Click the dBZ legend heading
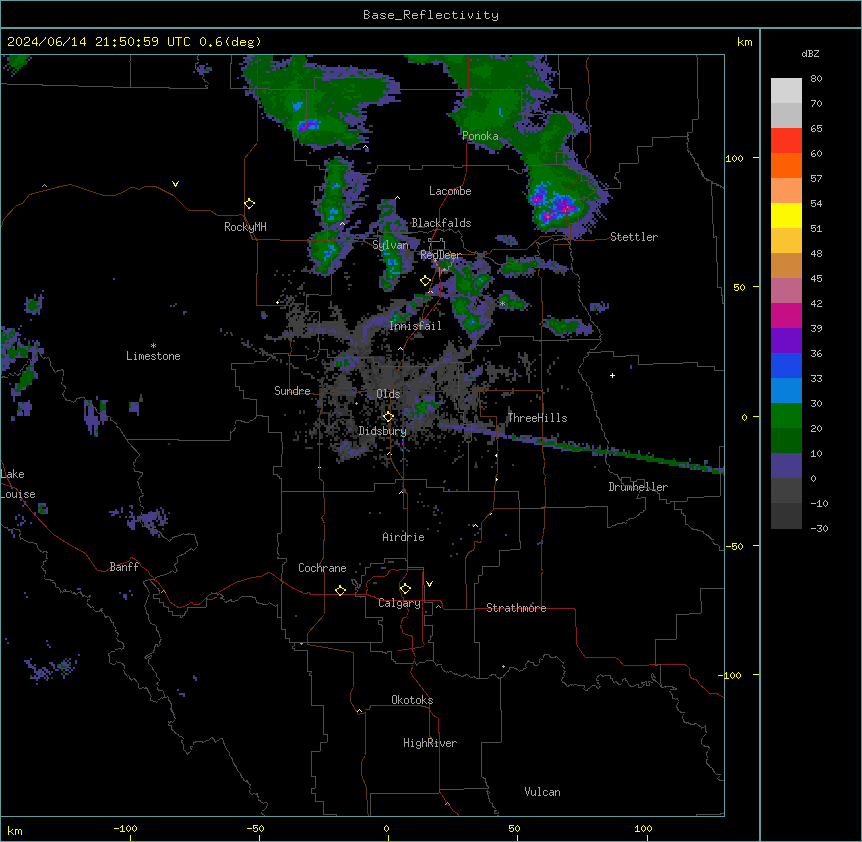This screenshot has height=842, width=862. point(810,53)
